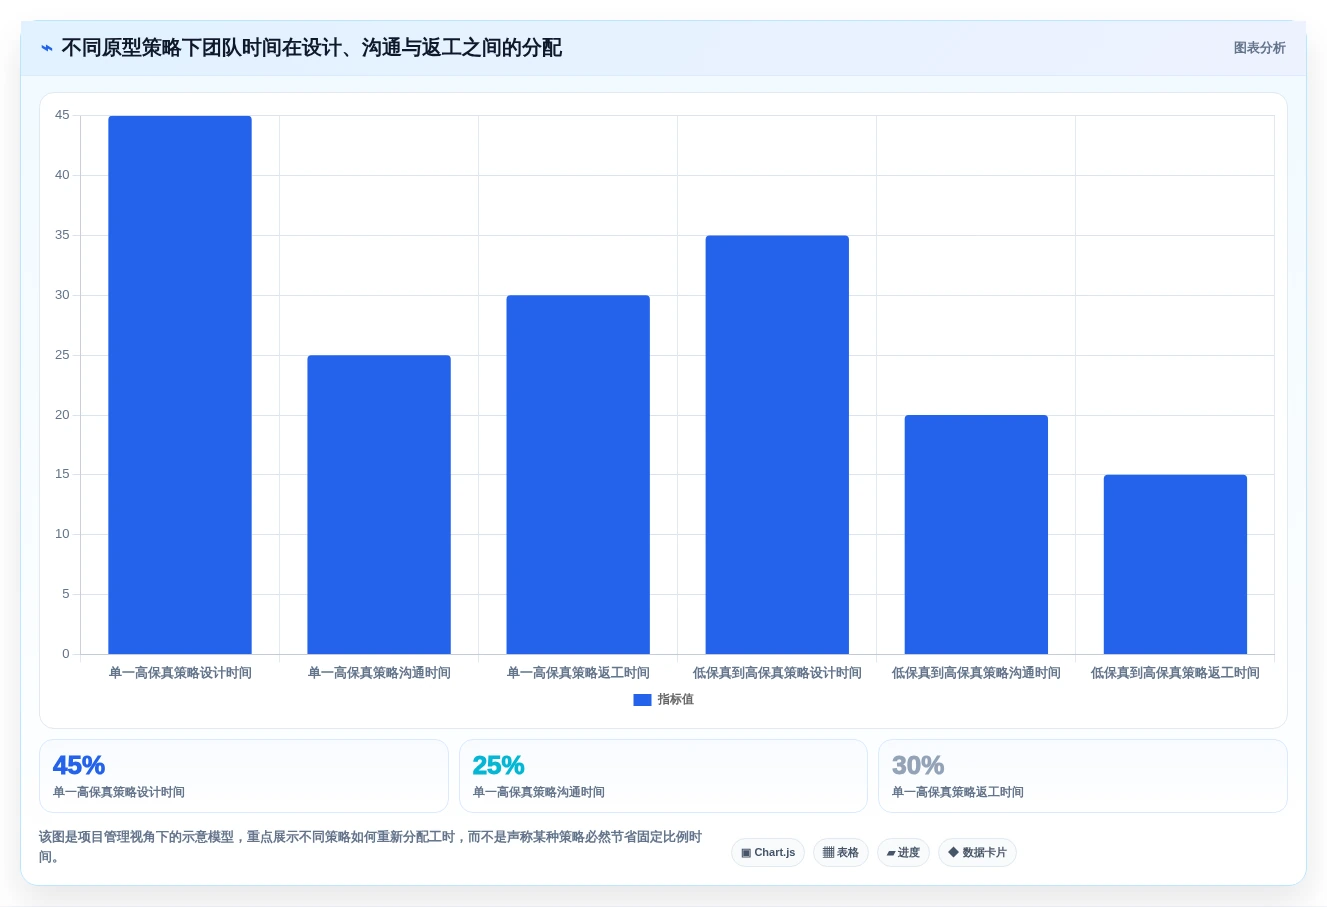The height and width of the screenshot is (907, 1327).
Task: Click the bar icon in the 进度 tag
Action: point(891,854)
